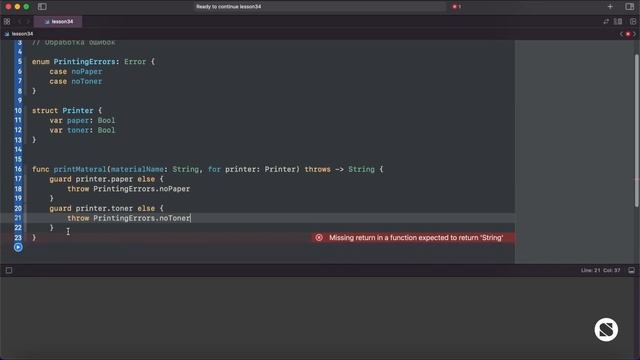Add an editor with the split icon
This screenshot has width=640, height=360.
point(633,21)
